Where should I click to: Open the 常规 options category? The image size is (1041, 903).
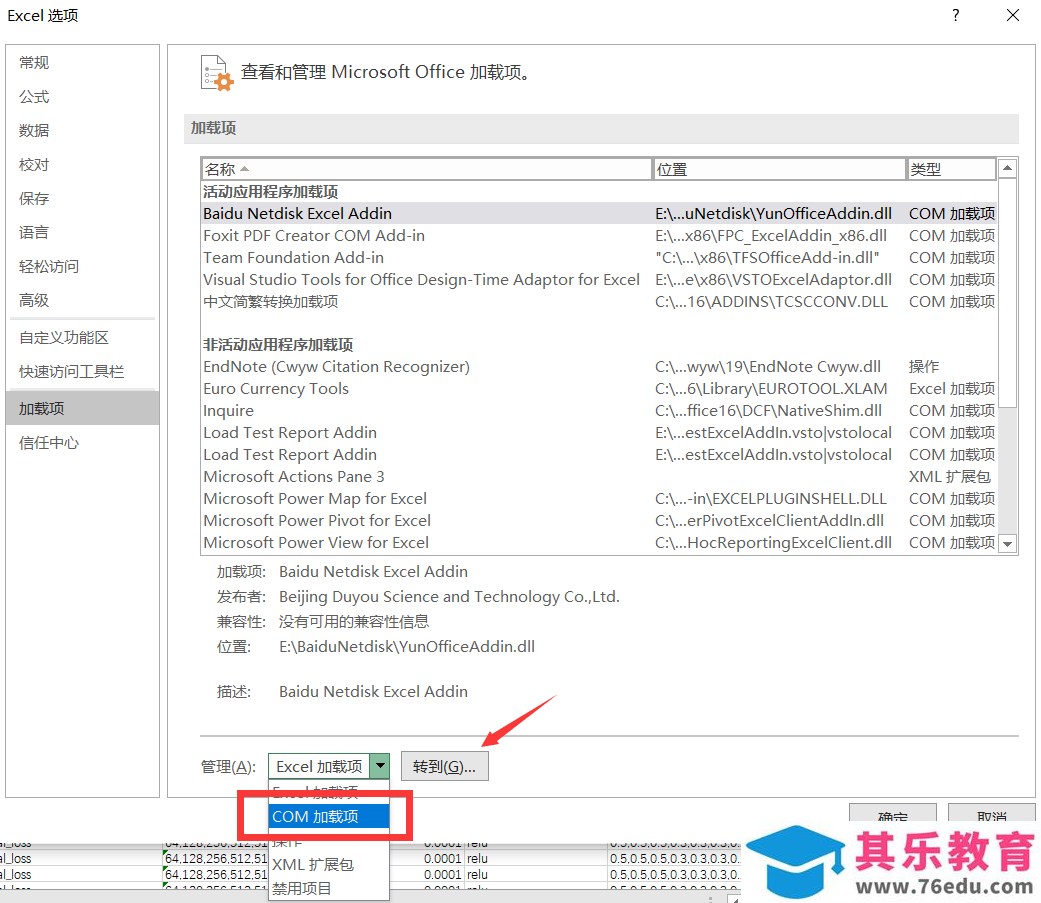coord(82,62)
